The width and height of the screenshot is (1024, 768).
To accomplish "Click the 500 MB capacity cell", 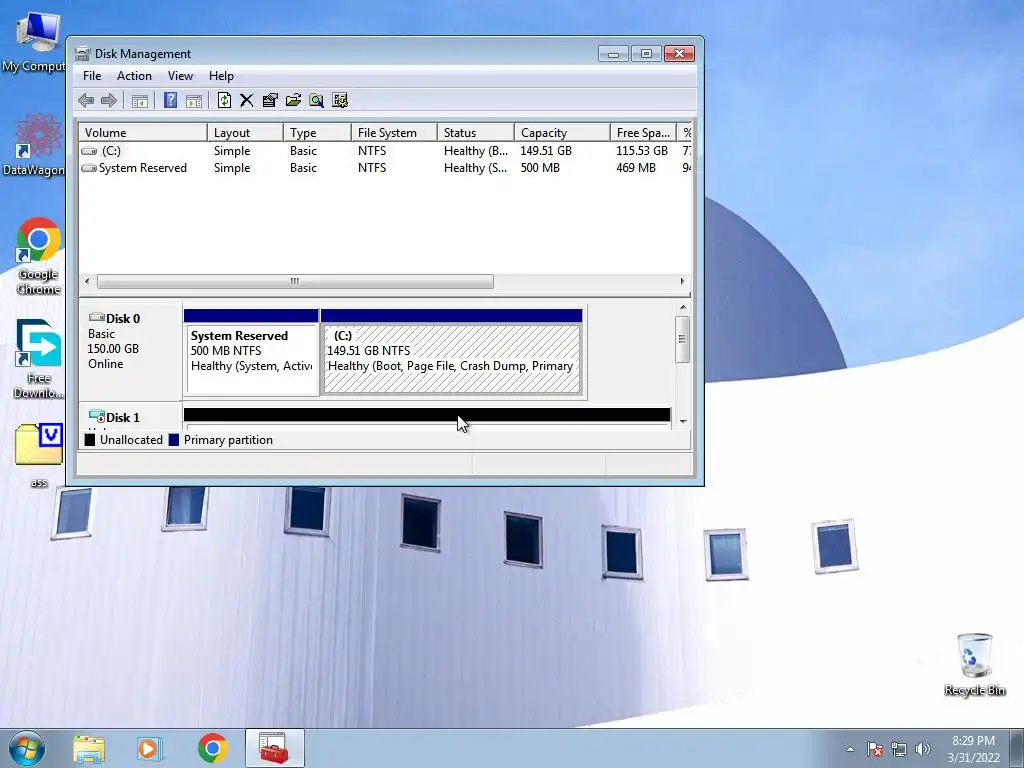I will click(540, 168).
